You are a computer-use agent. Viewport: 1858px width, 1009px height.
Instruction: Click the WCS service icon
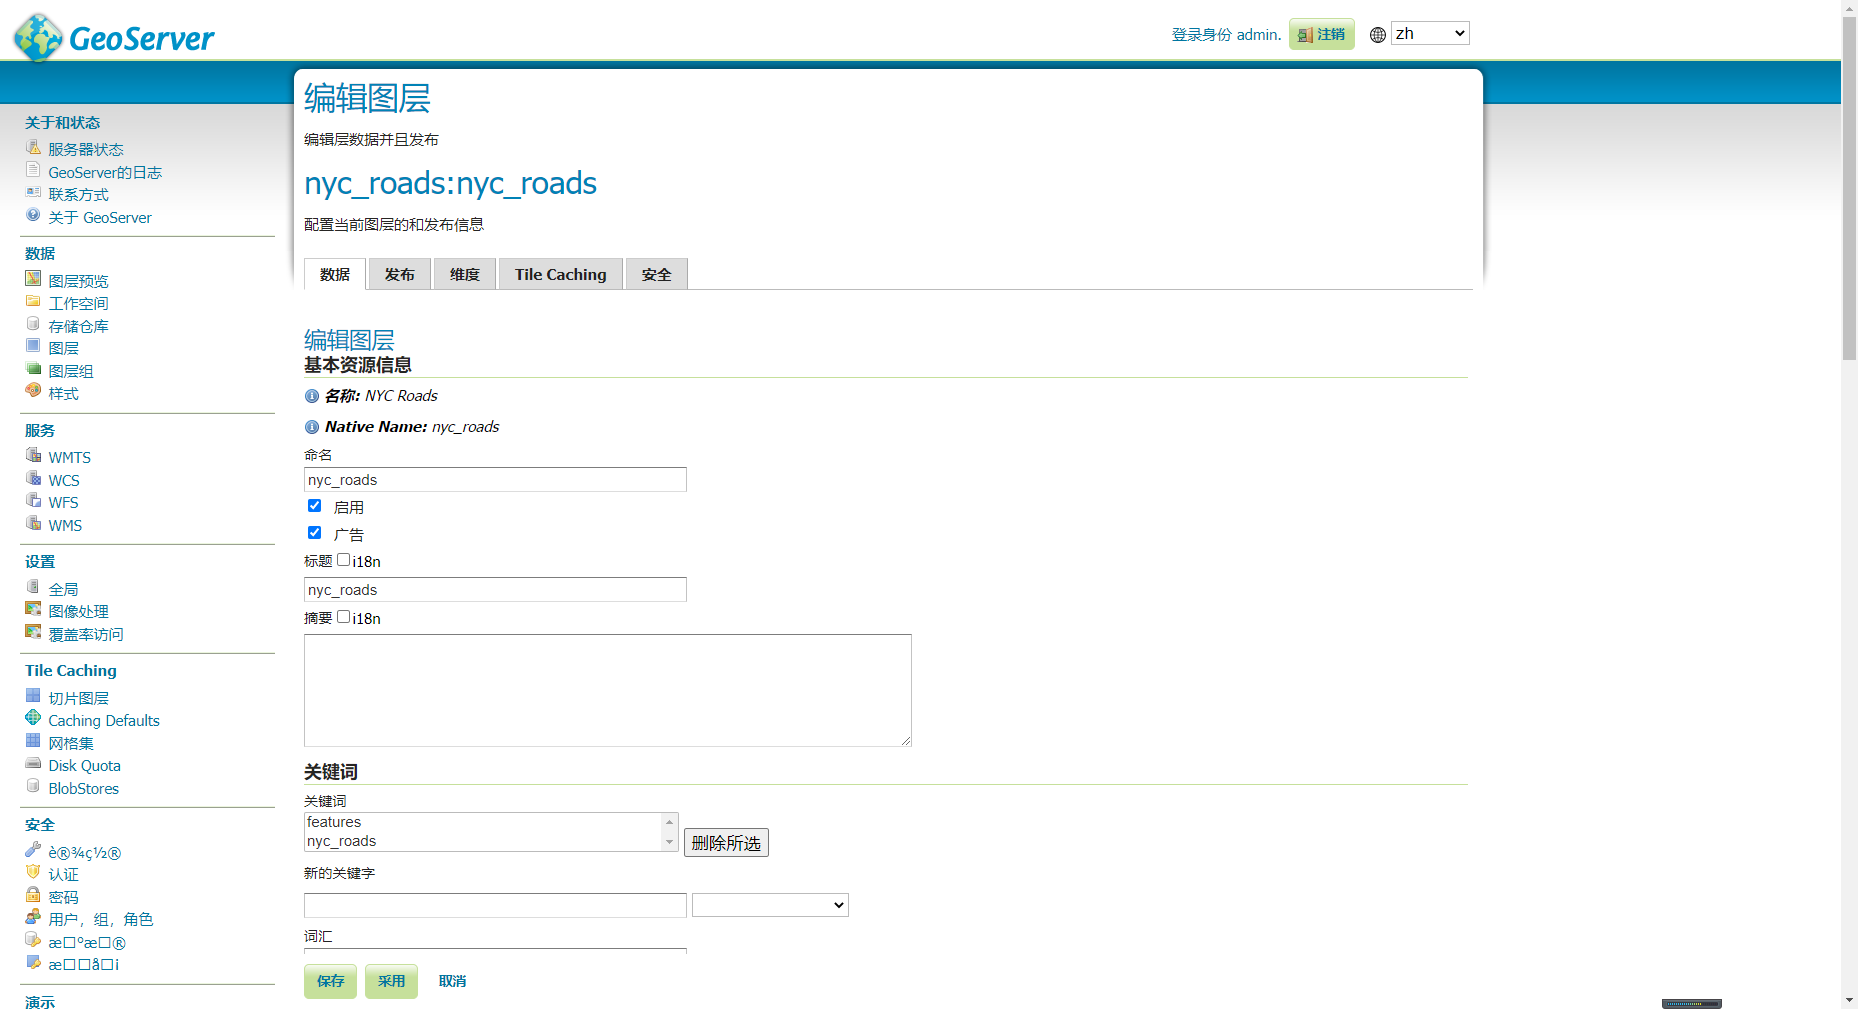click(33, 478)
